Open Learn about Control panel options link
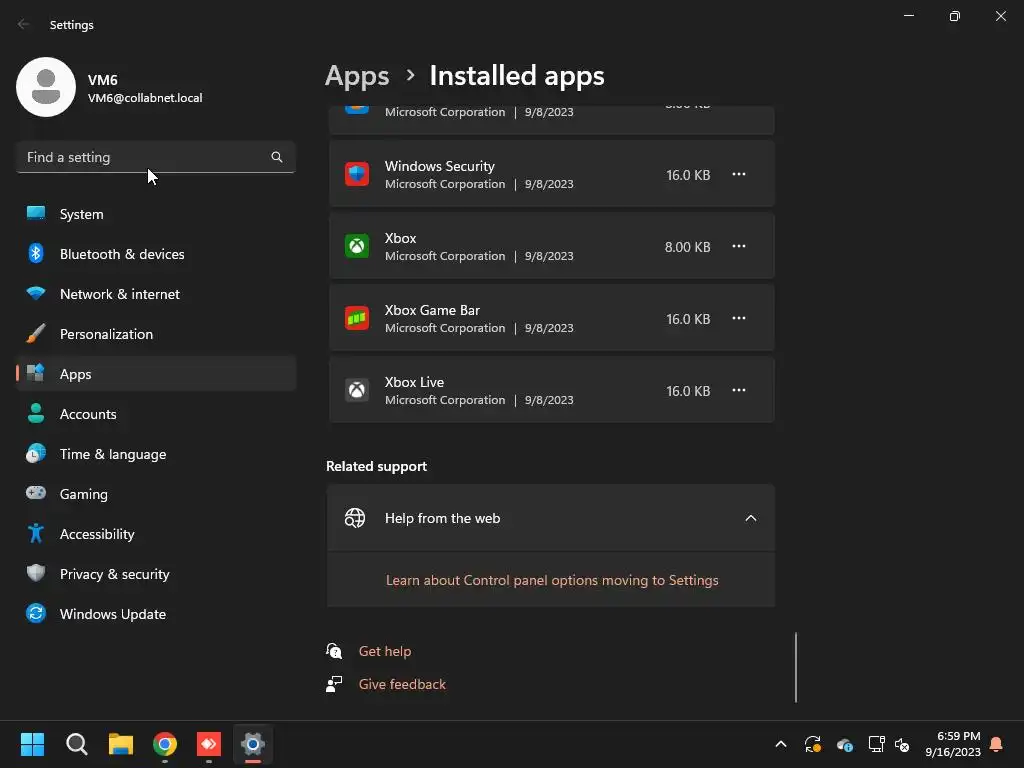The width and height of the screenshot is (1024, 768). click(552, 580)
